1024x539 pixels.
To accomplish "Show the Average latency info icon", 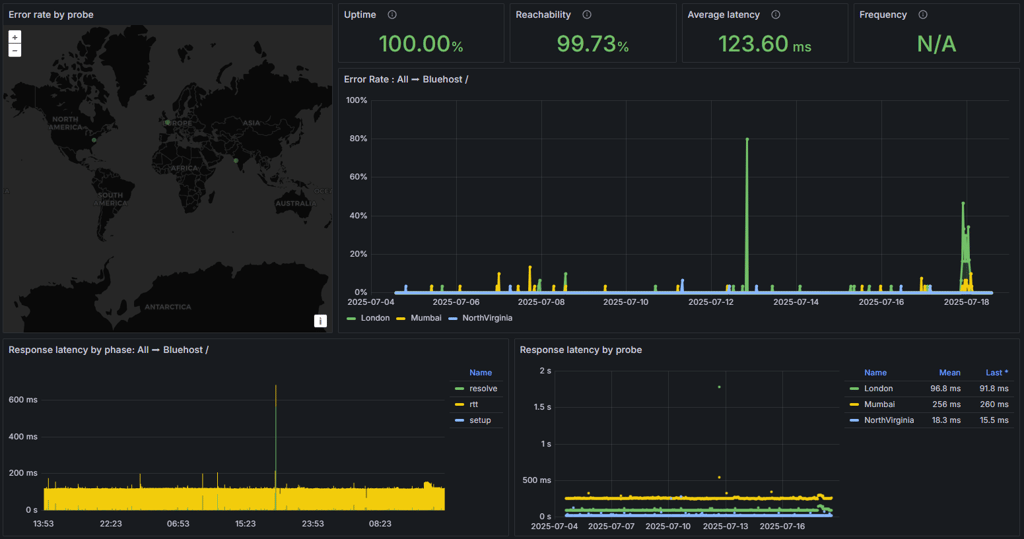I will (776, 14).
